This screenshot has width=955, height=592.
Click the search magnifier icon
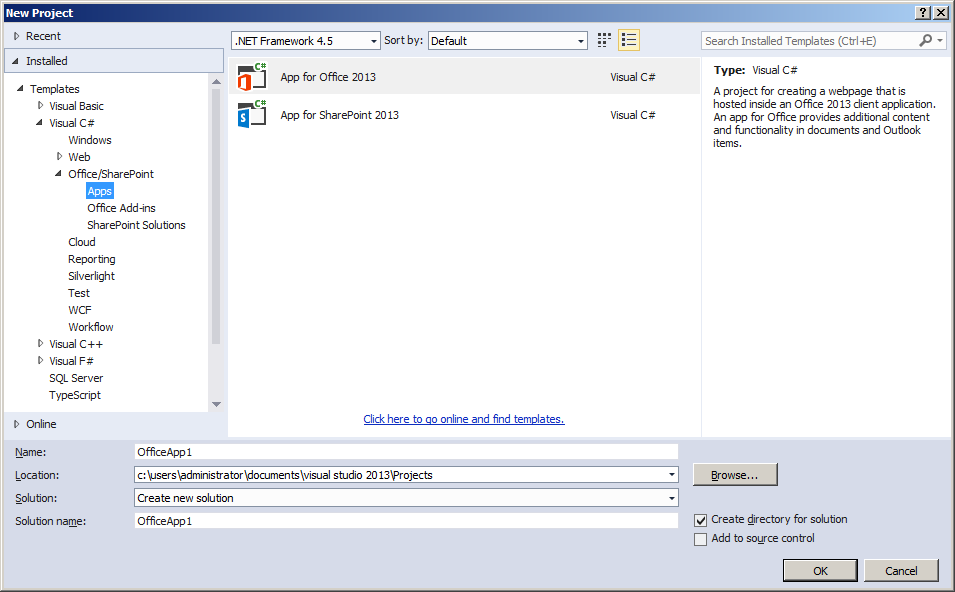click(x=925, y=40)
